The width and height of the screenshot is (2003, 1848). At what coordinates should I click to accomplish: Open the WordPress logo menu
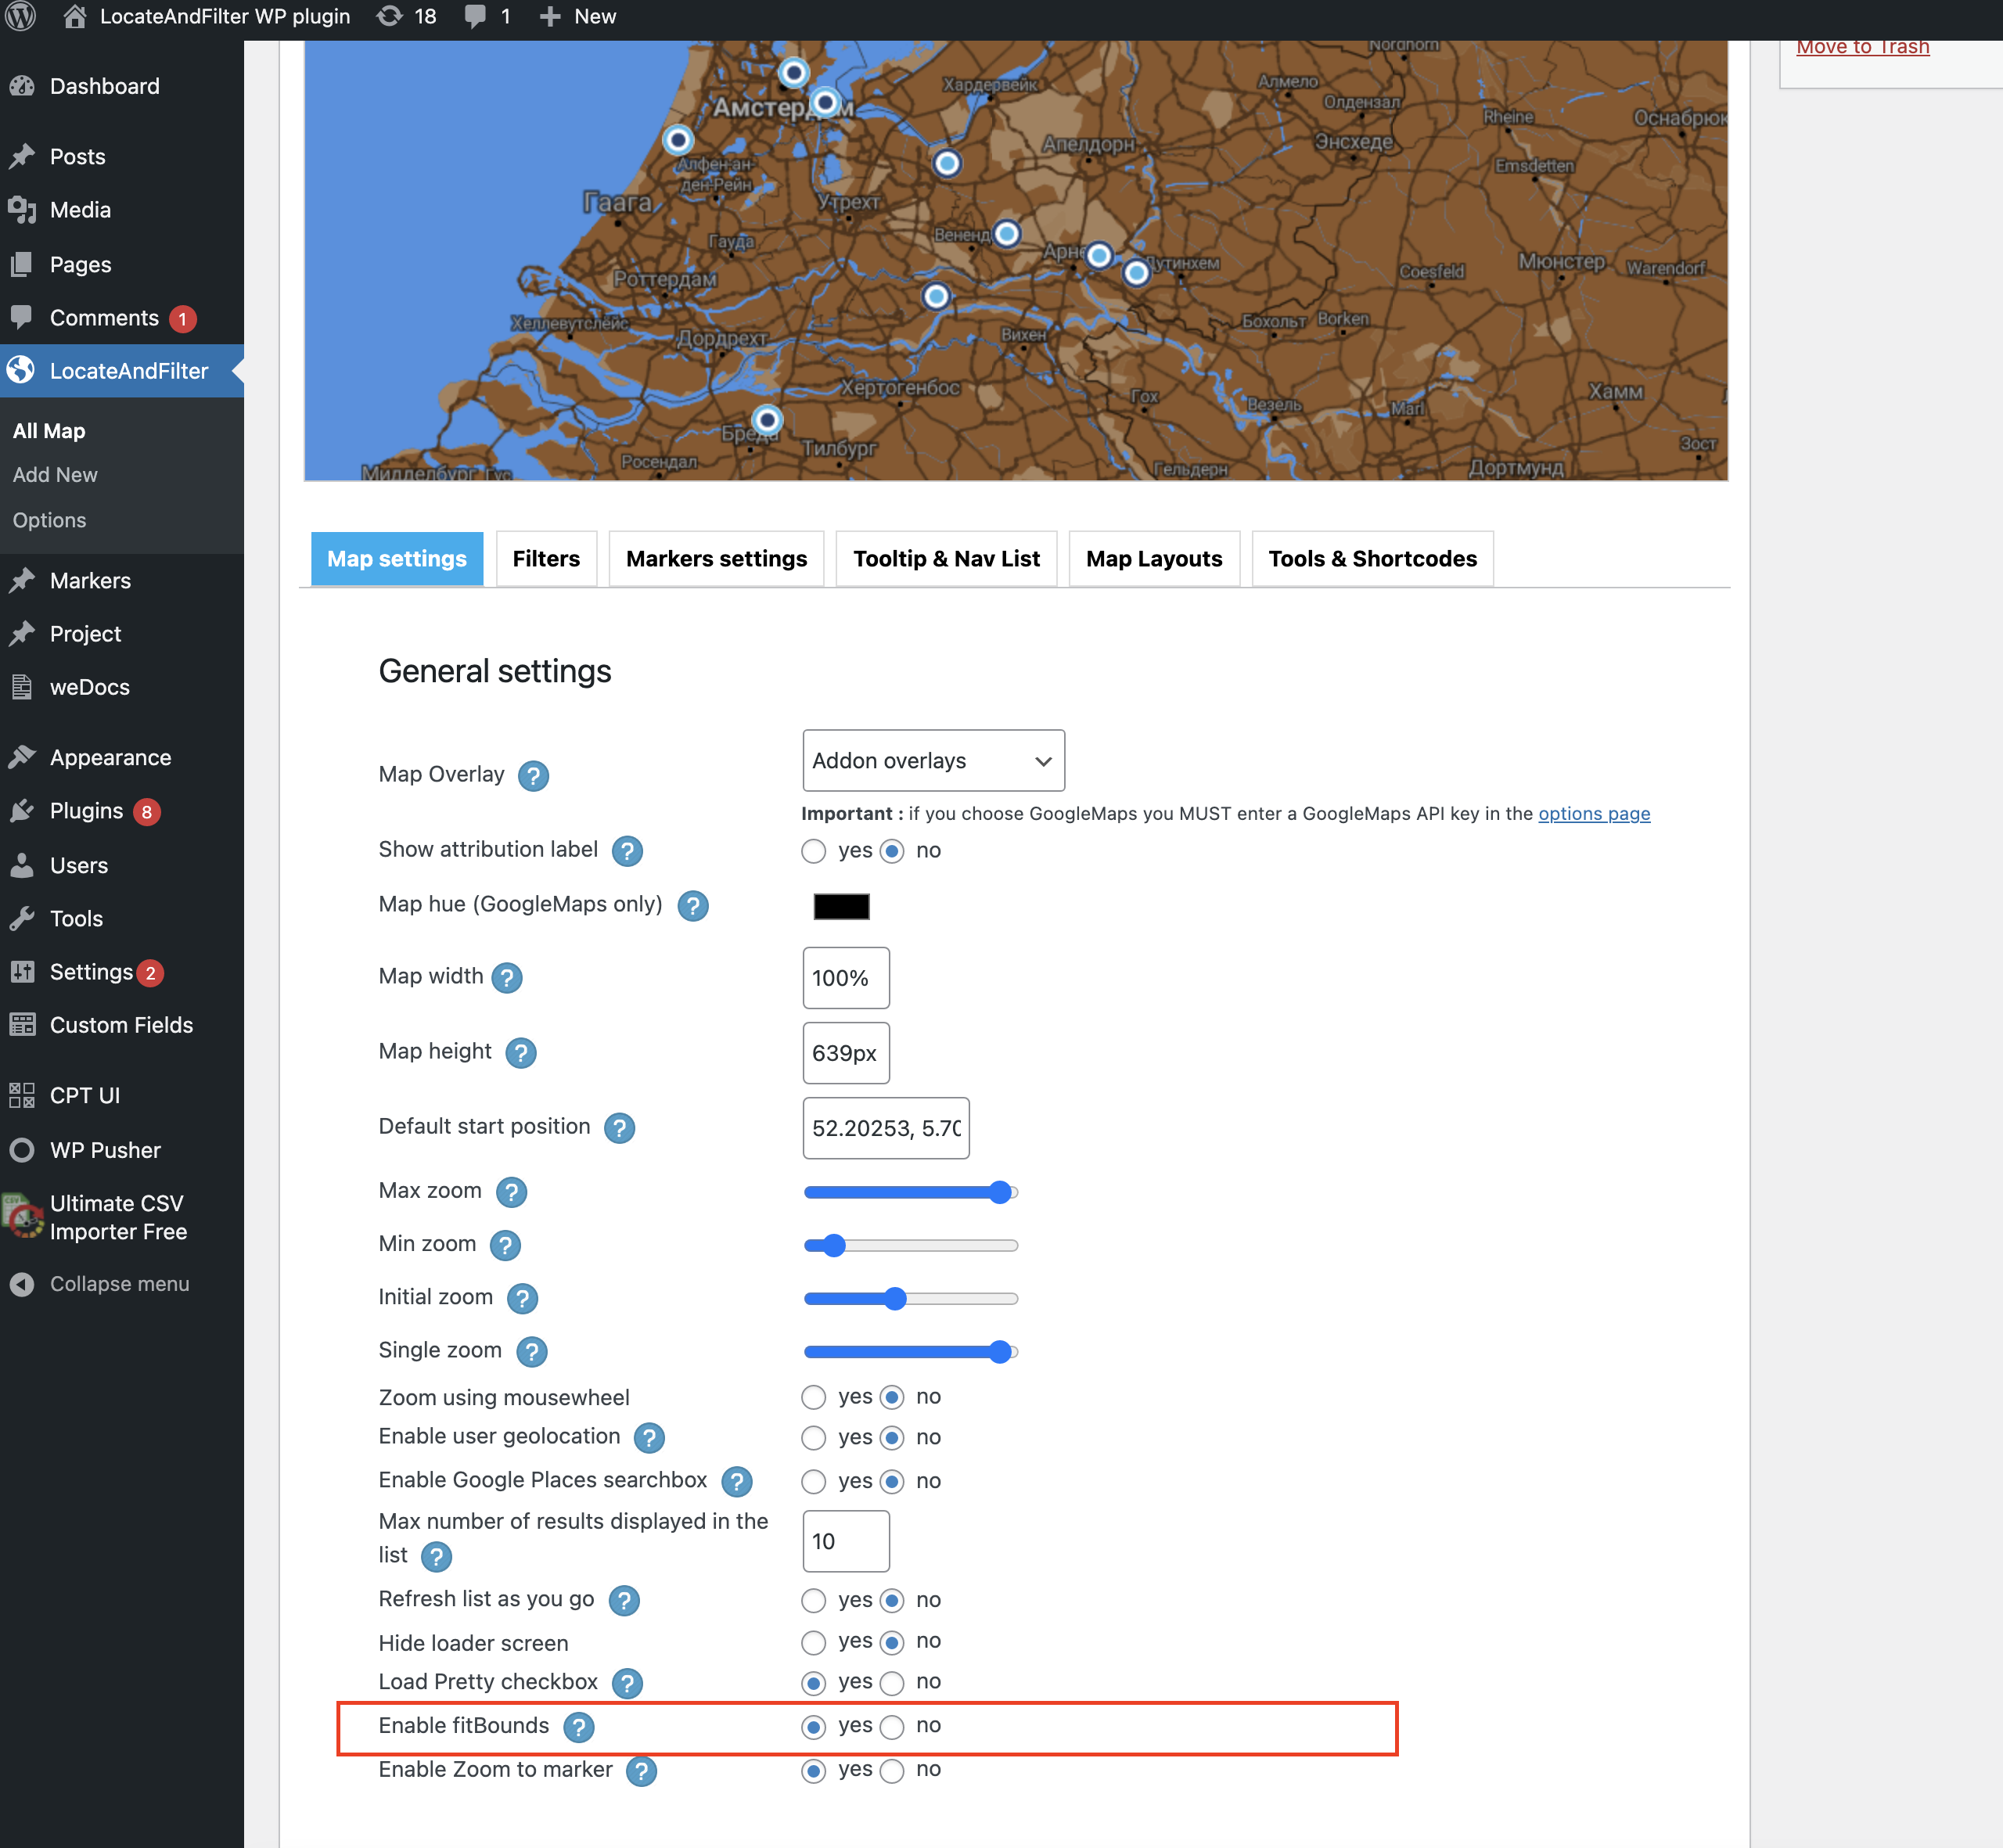pos(21,16)
